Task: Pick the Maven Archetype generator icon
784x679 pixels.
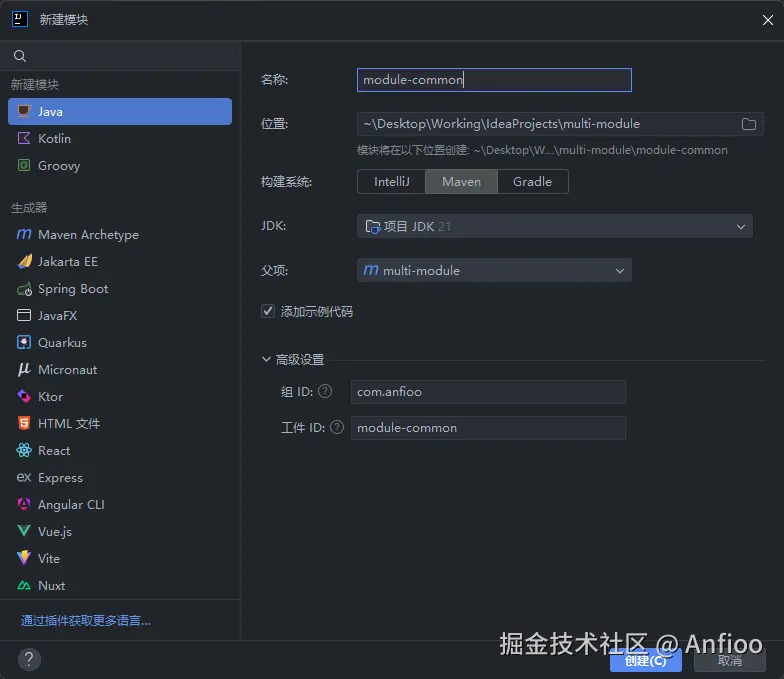Action: [24, 234]
